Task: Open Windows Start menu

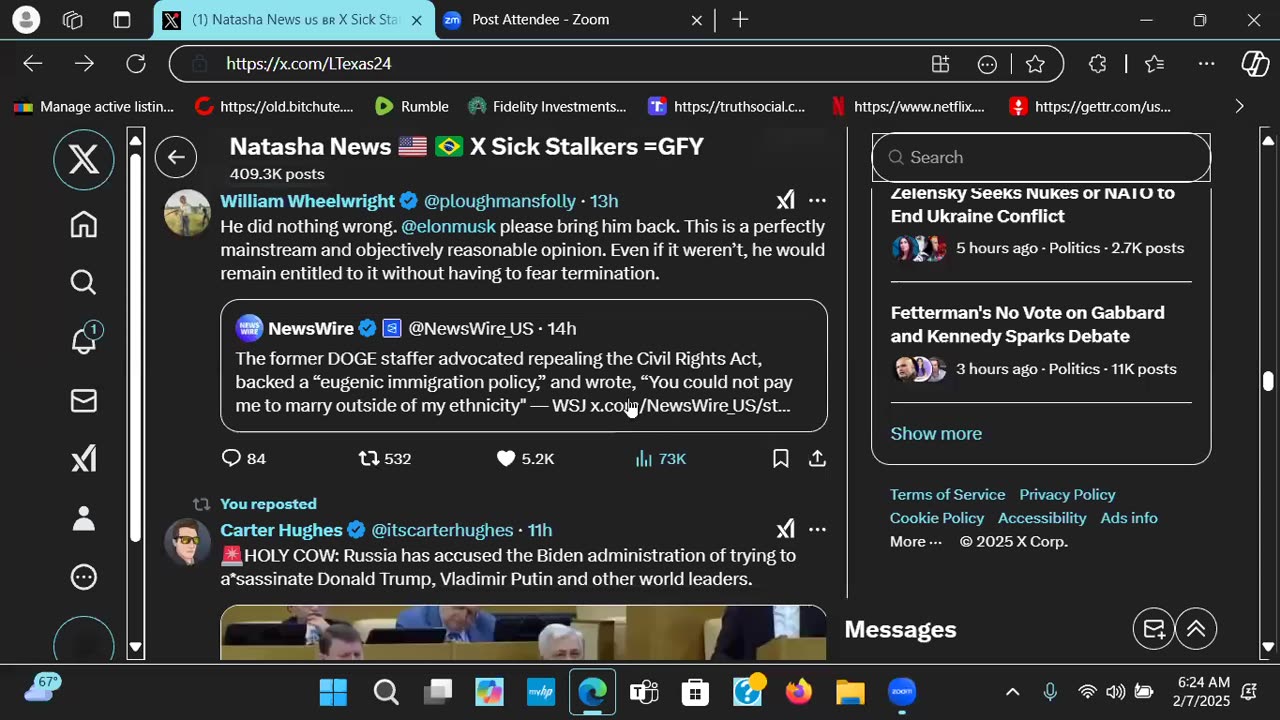Action: [333, 692]
